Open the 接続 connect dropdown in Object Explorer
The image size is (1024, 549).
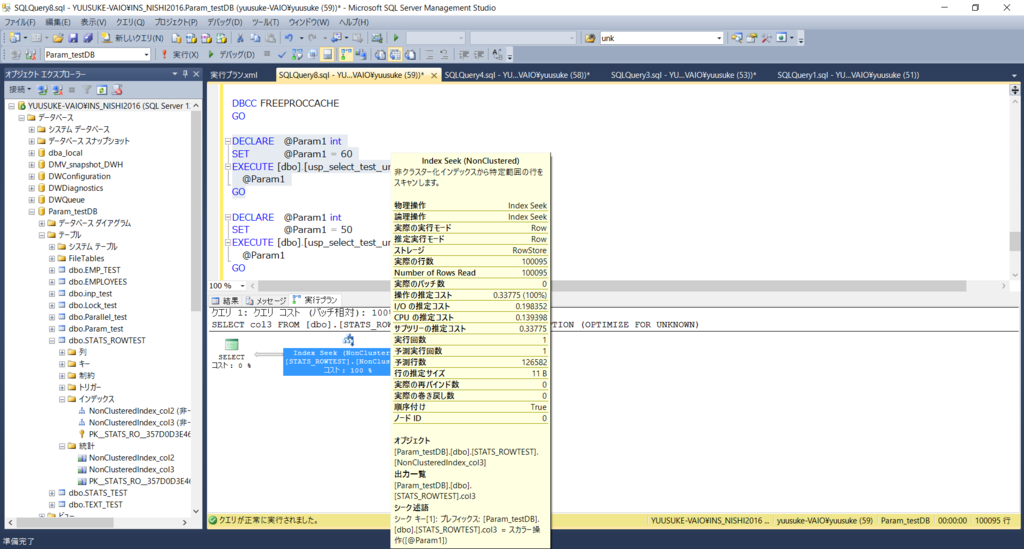click(20, 89)
